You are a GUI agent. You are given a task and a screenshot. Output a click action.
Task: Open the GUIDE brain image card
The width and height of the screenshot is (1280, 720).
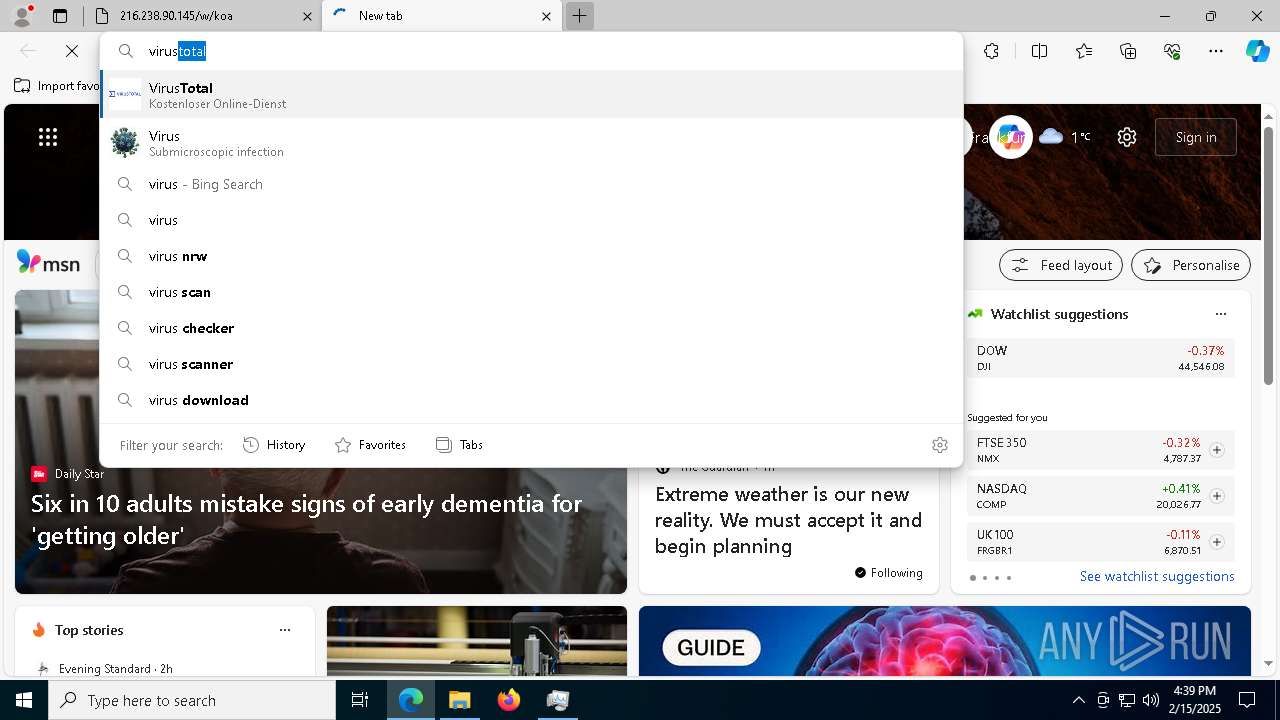click(x=945, y=641)
